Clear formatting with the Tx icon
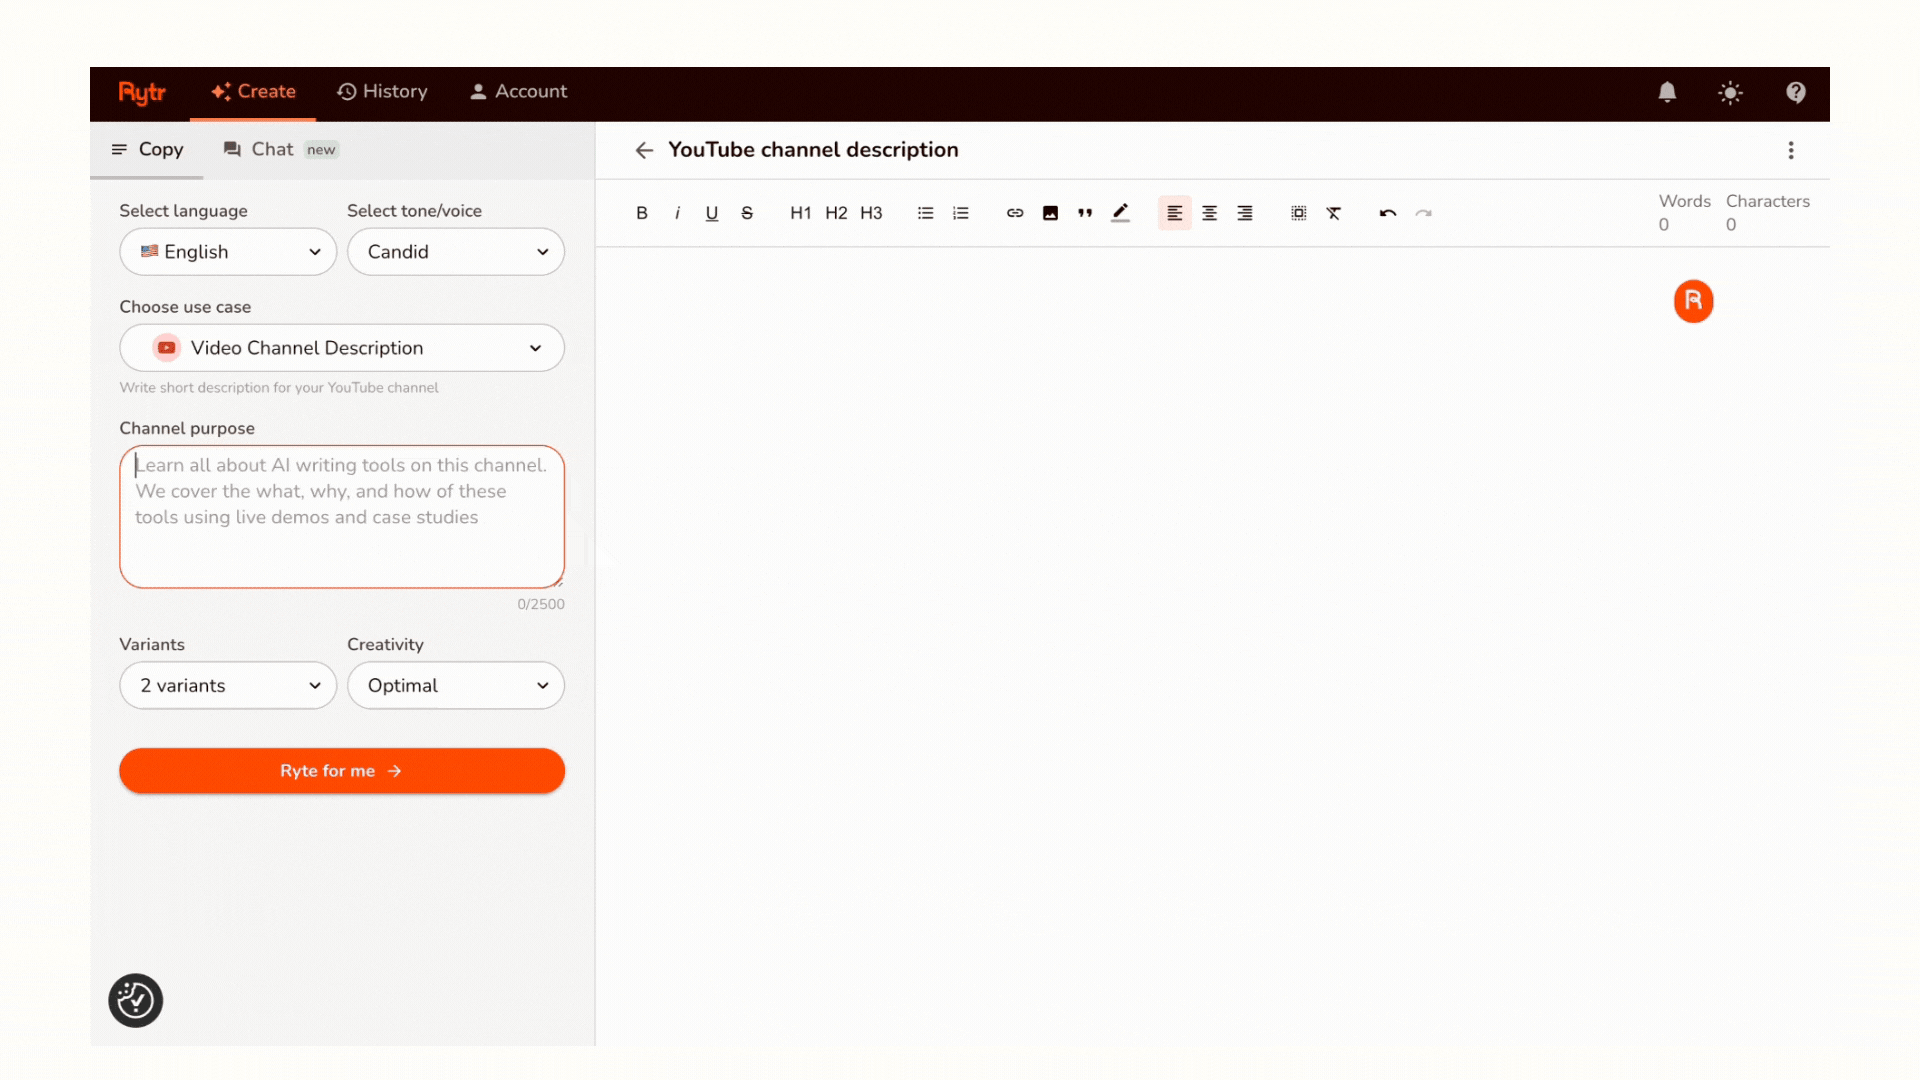The image size is (1920, 1080). click(1334, 213)
